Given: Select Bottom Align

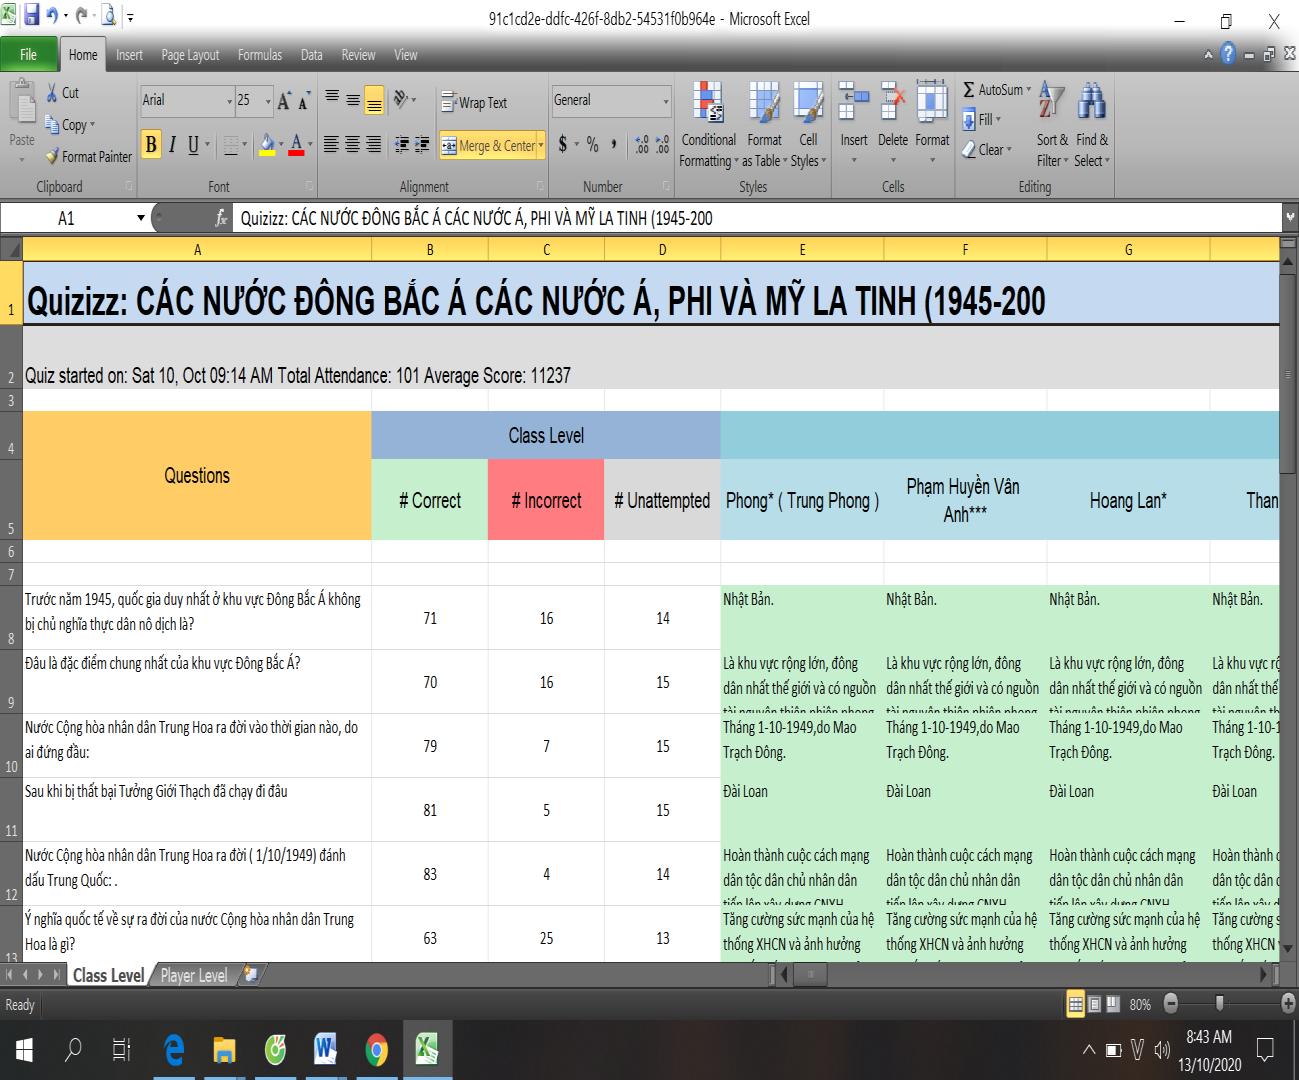Looking at the screenshot, I should click(x=373, y=100).
